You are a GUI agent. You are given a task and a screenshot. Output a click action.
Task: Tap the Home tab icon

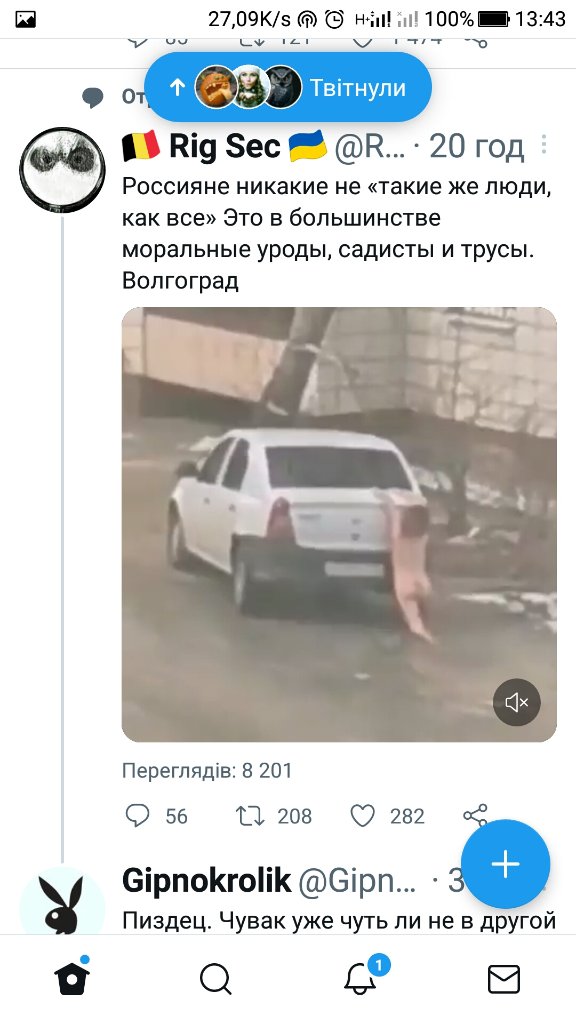pyautogui.click(x=72, y=978)
